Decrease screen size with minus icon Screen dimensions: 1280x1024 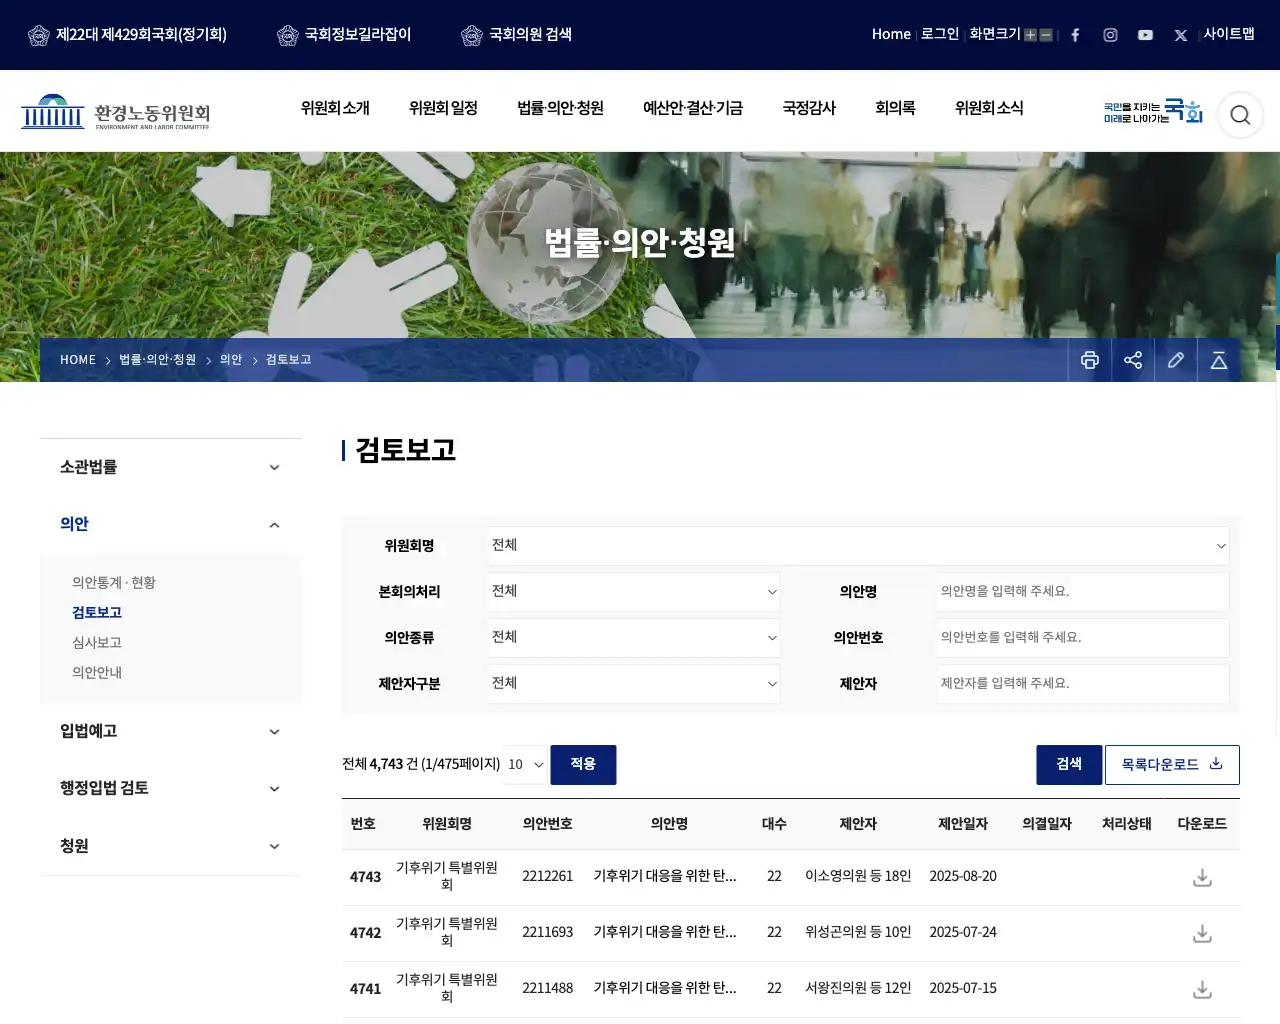(x=1046, y=35)
